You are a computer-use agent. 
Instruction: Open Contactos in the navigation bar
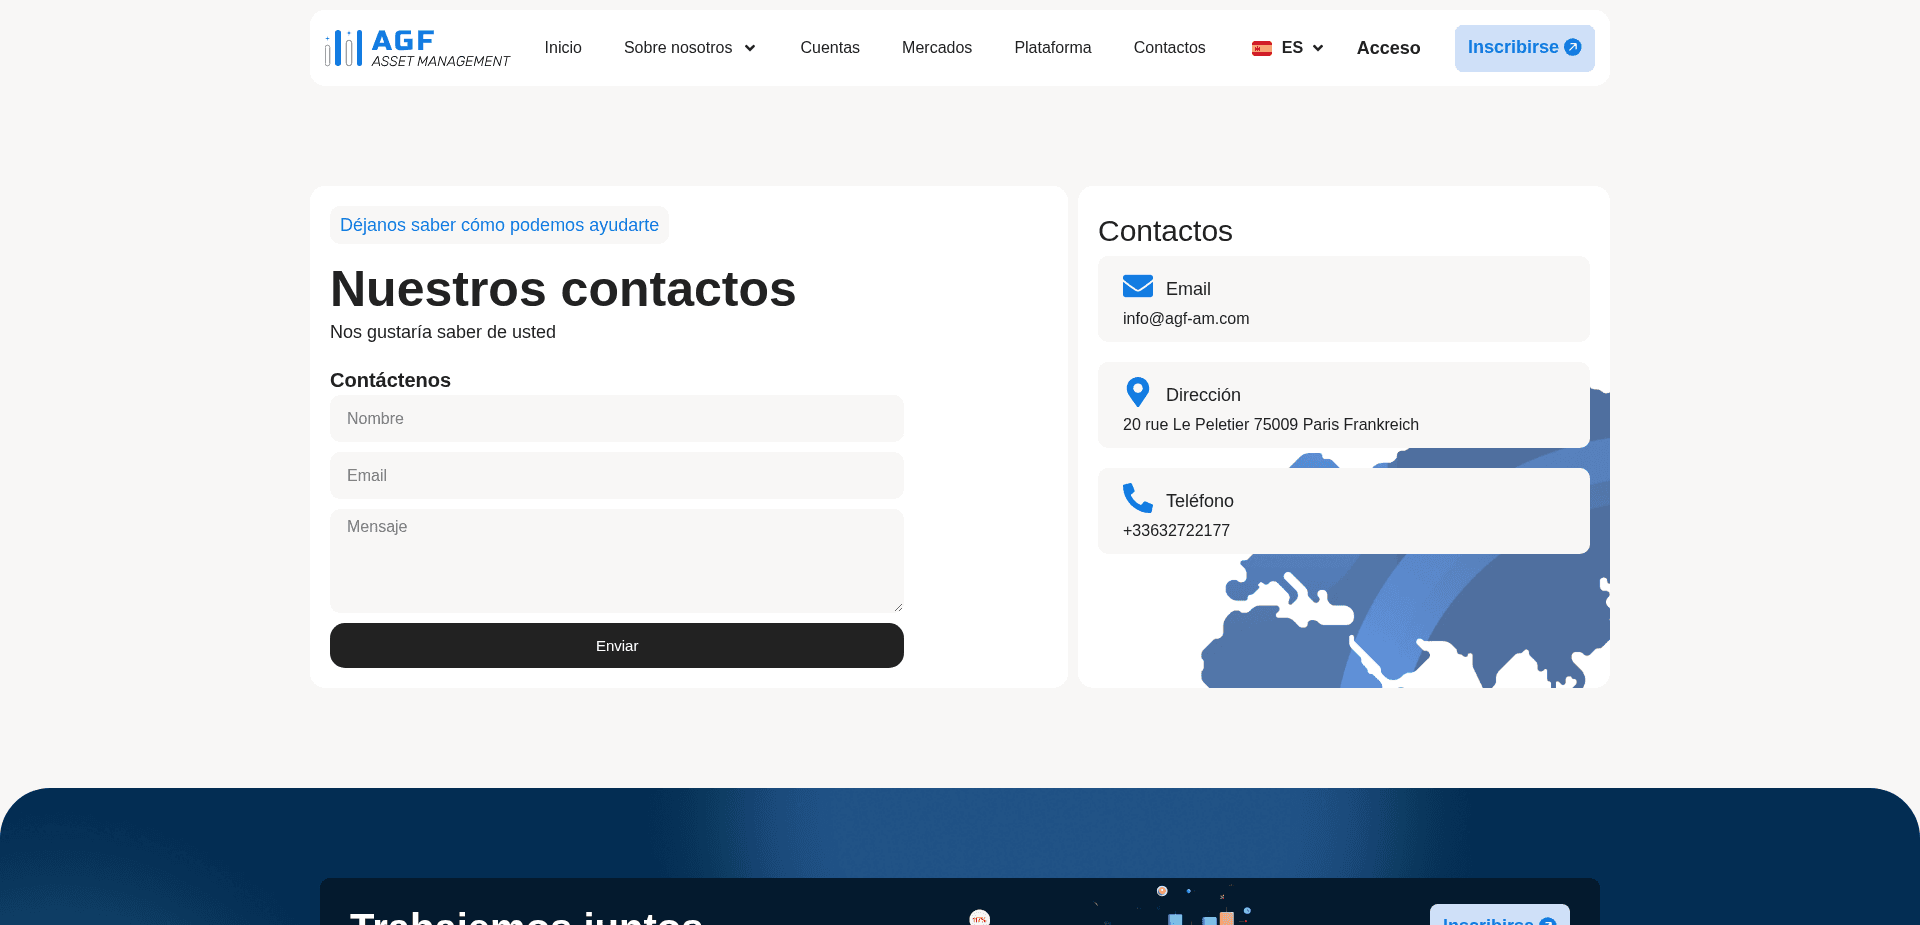1169,48
